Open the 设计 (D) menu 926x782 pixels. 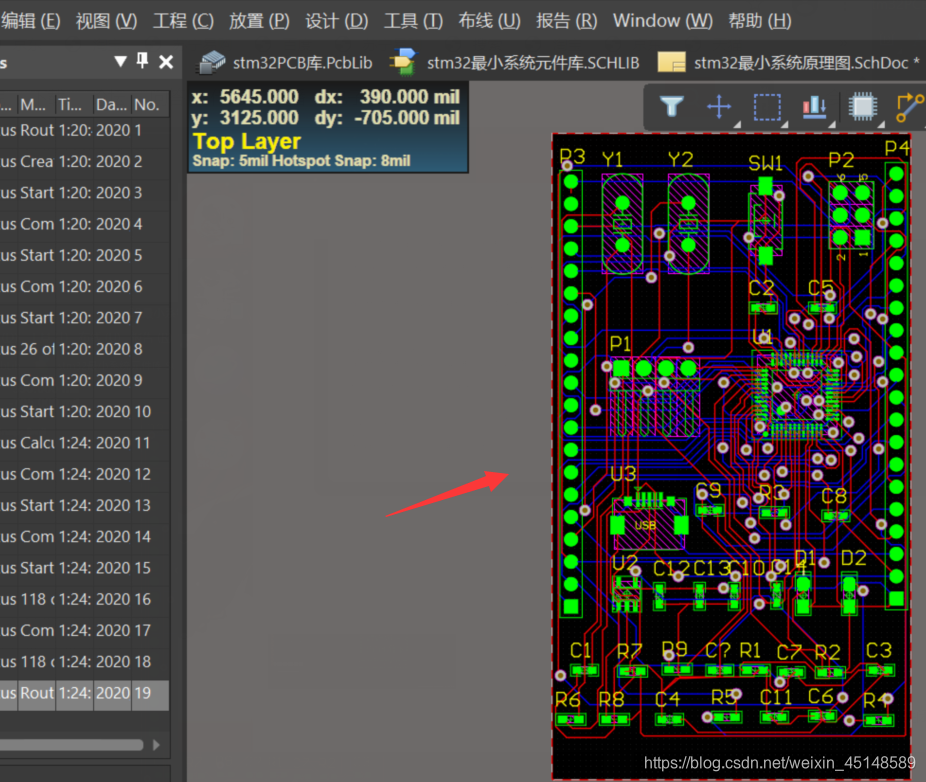coord(336,20)
